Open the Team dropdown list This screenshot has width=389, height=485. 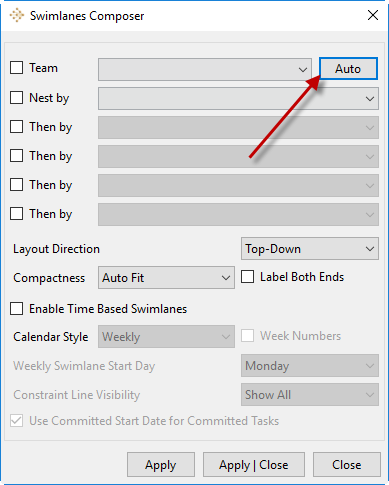(x=205, y=69)
